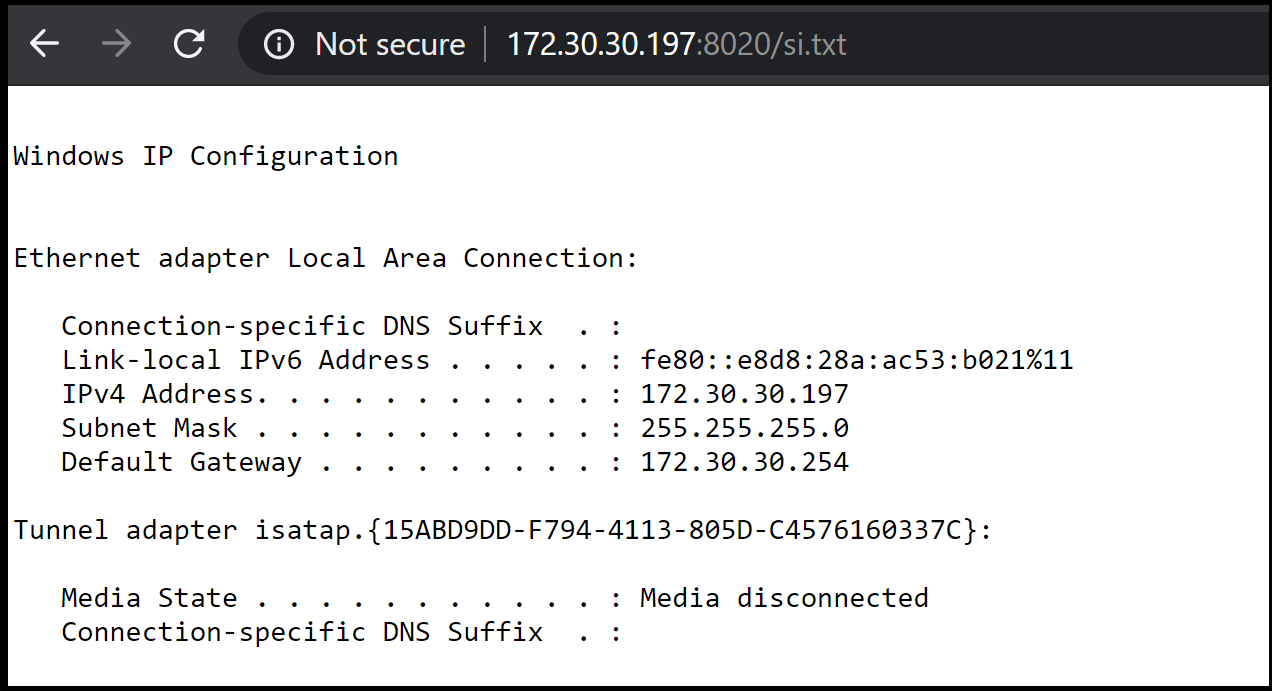
Task: Click the "Media disconnected" status text
Action: point(784,598)
